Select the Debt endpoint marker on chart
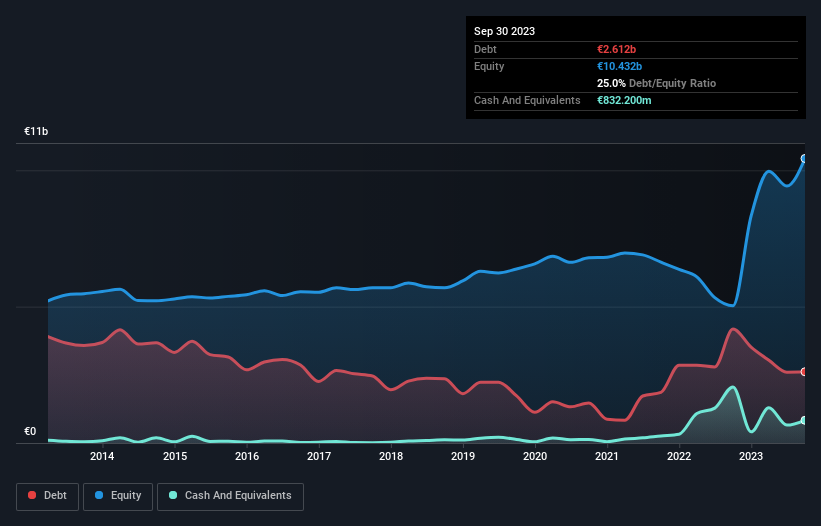821x526 pixels. click(804, 372)
